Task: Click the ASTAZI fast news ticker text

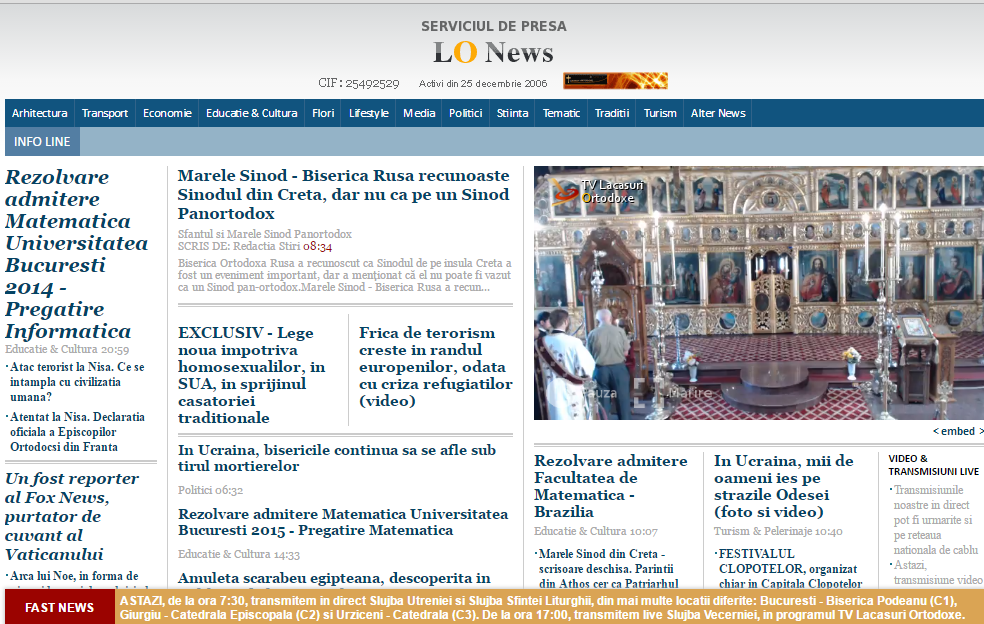Action: click(542, 607)
